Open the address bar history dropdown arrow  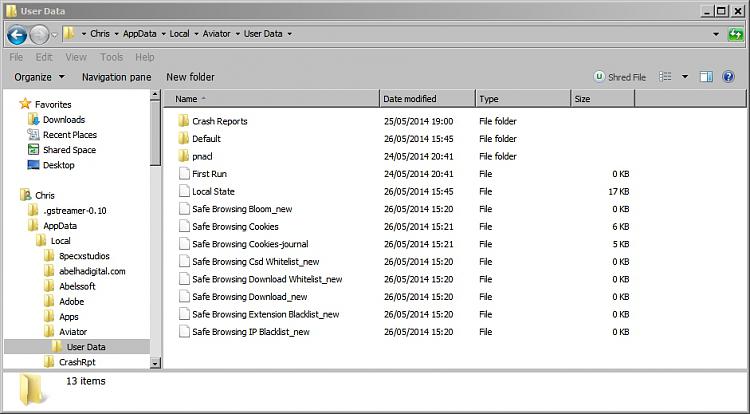716,34
